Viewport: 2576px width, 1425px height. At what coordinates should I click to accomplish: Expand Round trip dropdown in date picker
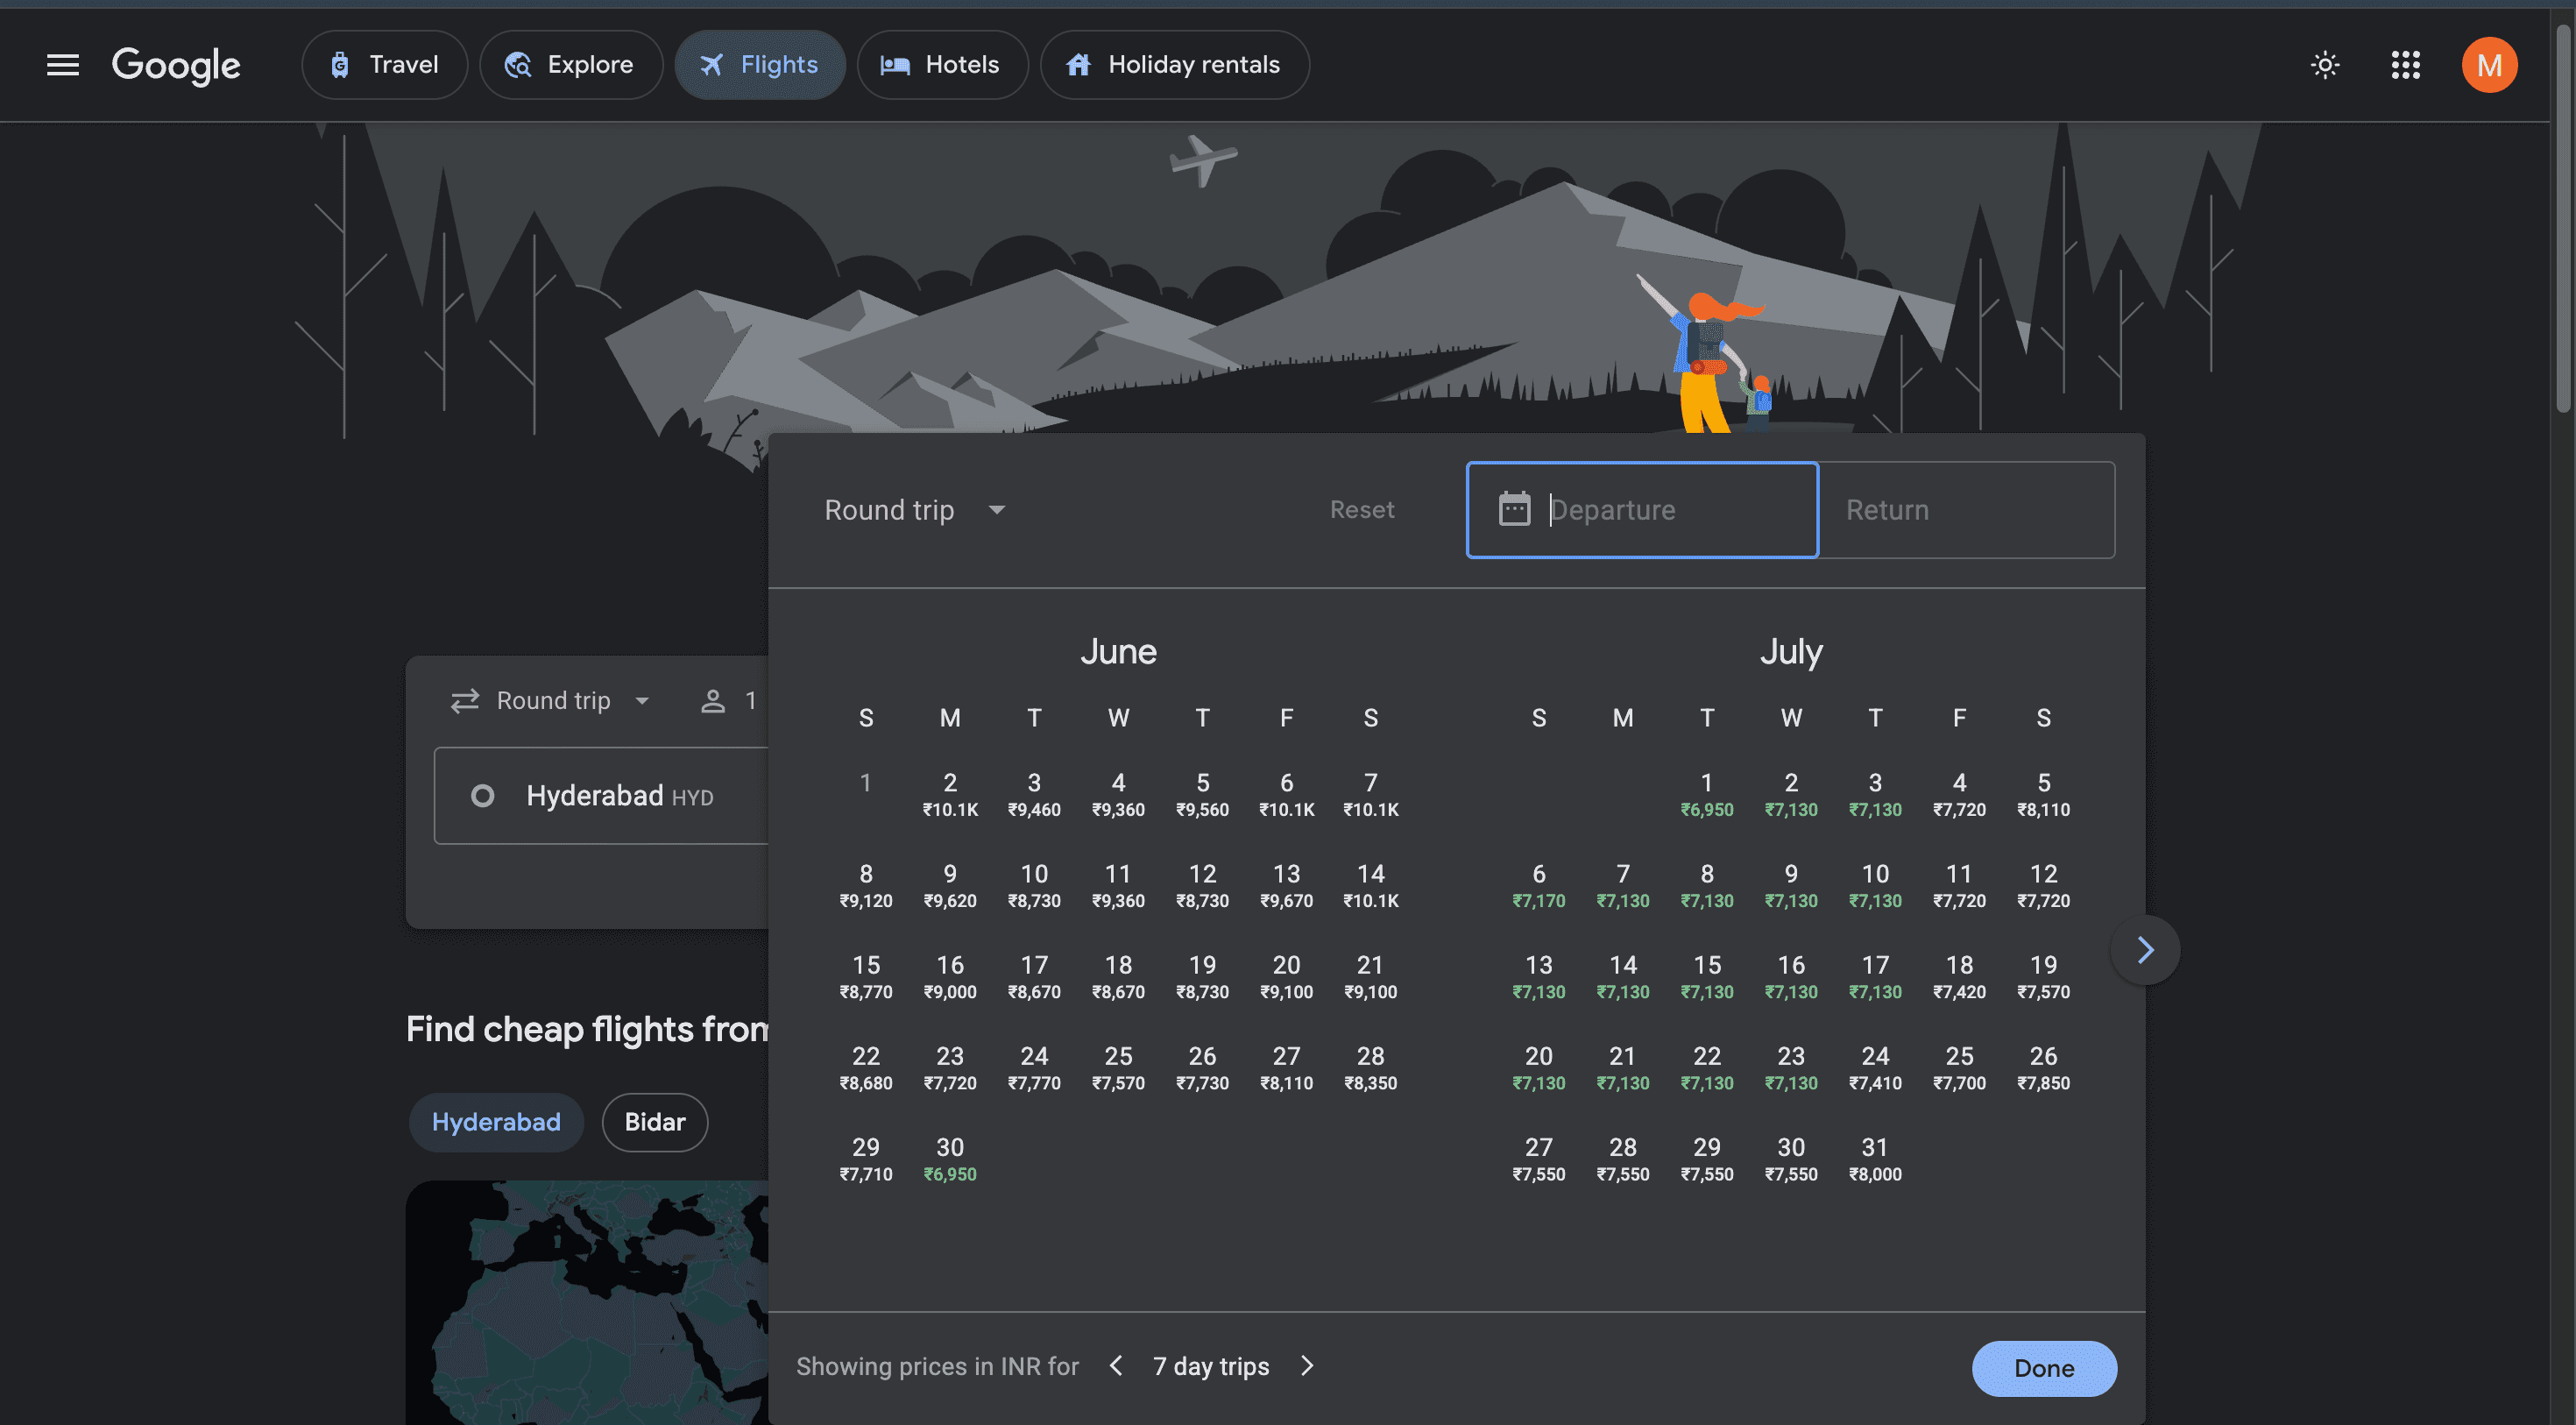click(914, 510)
